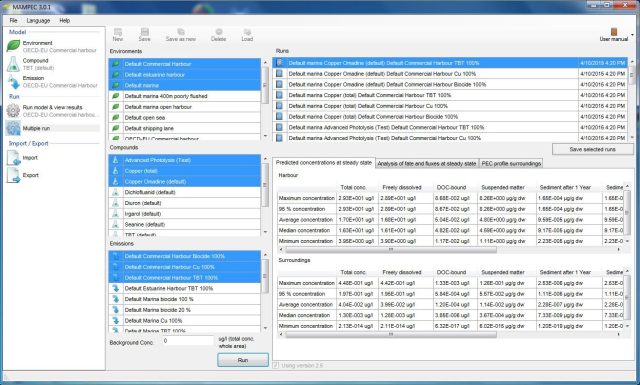Click Emissions list scroll down arrow
Screen dimensions: 640x385
click(x=265, y=328)
